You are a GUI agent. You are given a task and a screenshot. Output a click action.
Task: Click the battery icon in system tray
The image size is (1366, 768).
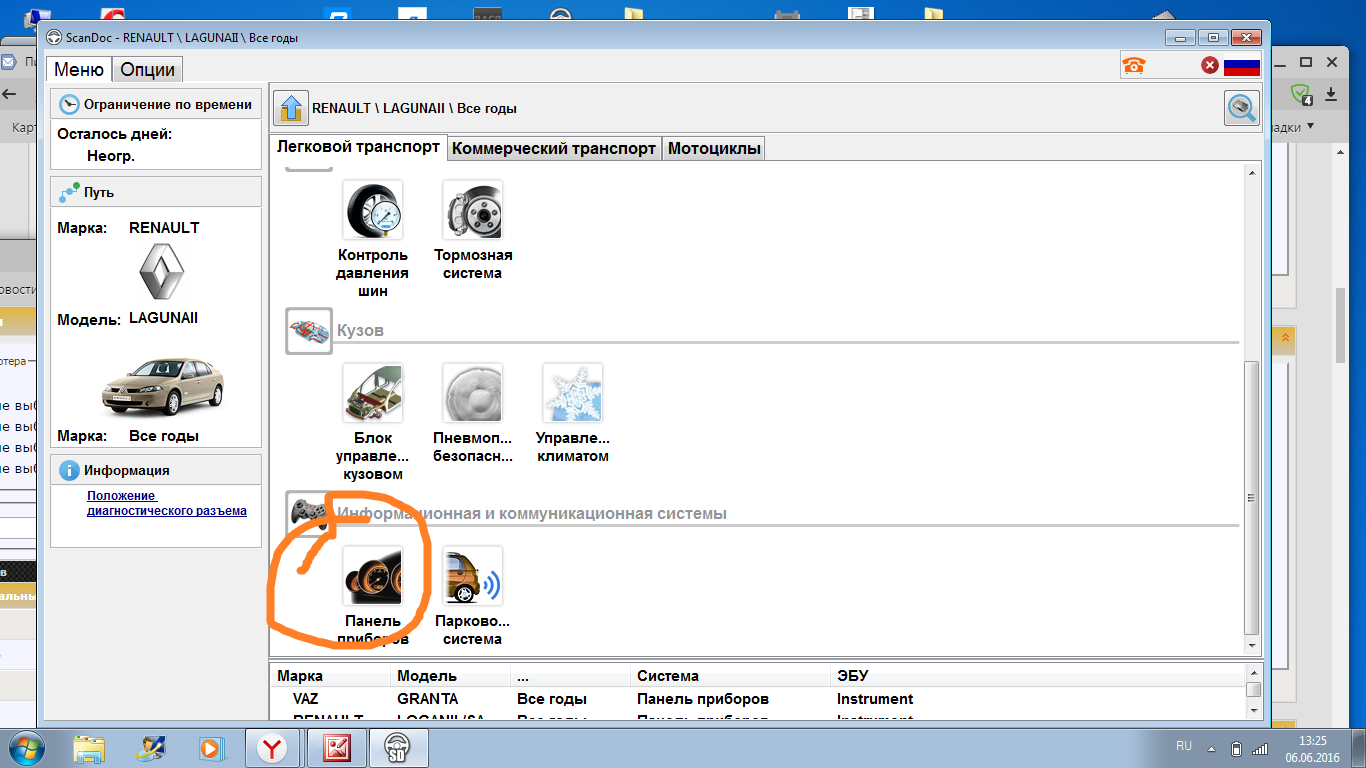click(1237, 748)
